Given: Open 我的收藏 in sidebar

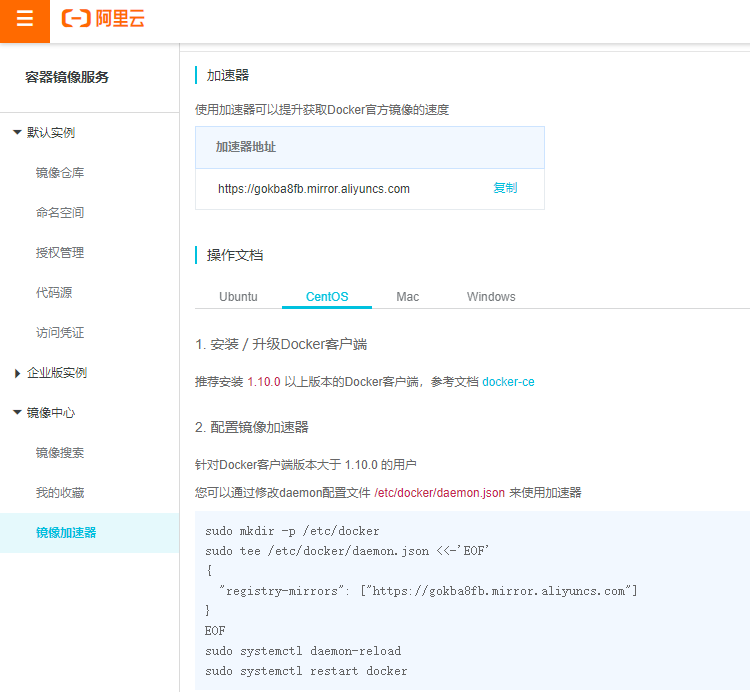Looking at the screenshot, I should 60,493.
